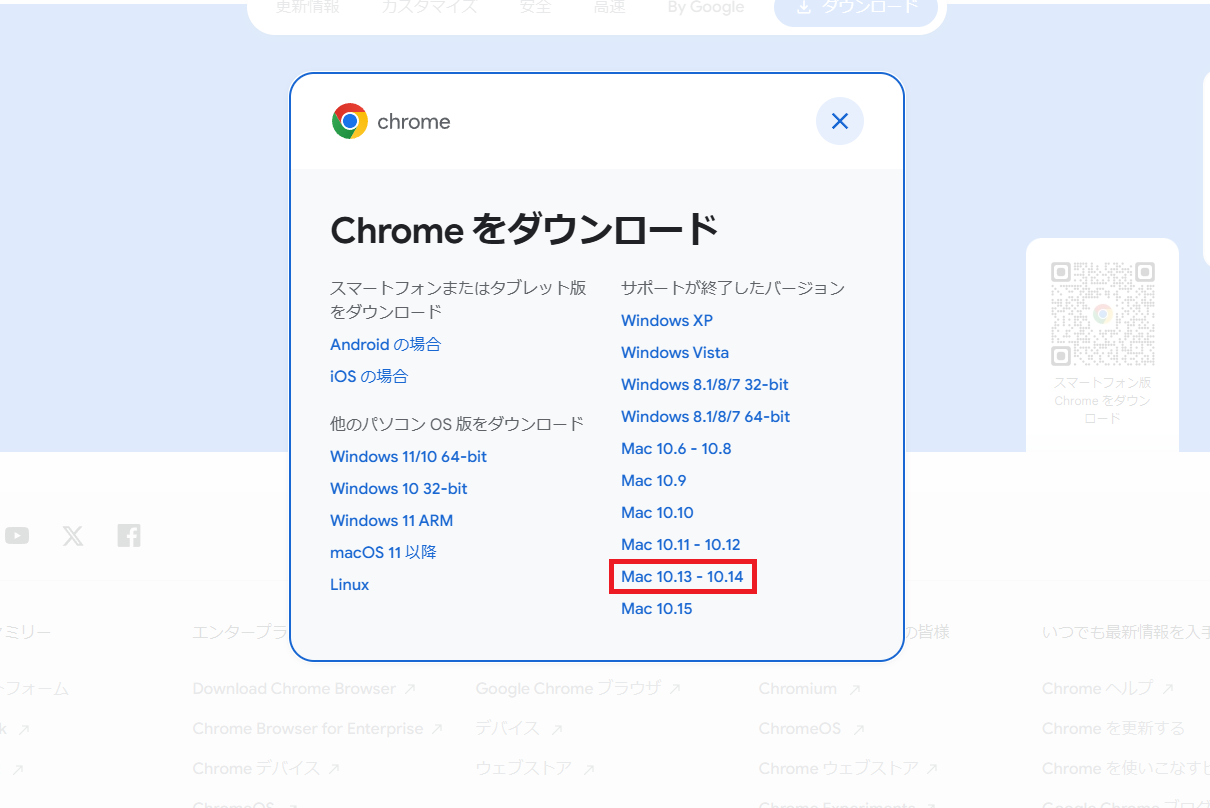This screenshot has height=808, width=1210.
Task: Download Windows 11/10 64-bit version
Action: (x=409, y=456)
